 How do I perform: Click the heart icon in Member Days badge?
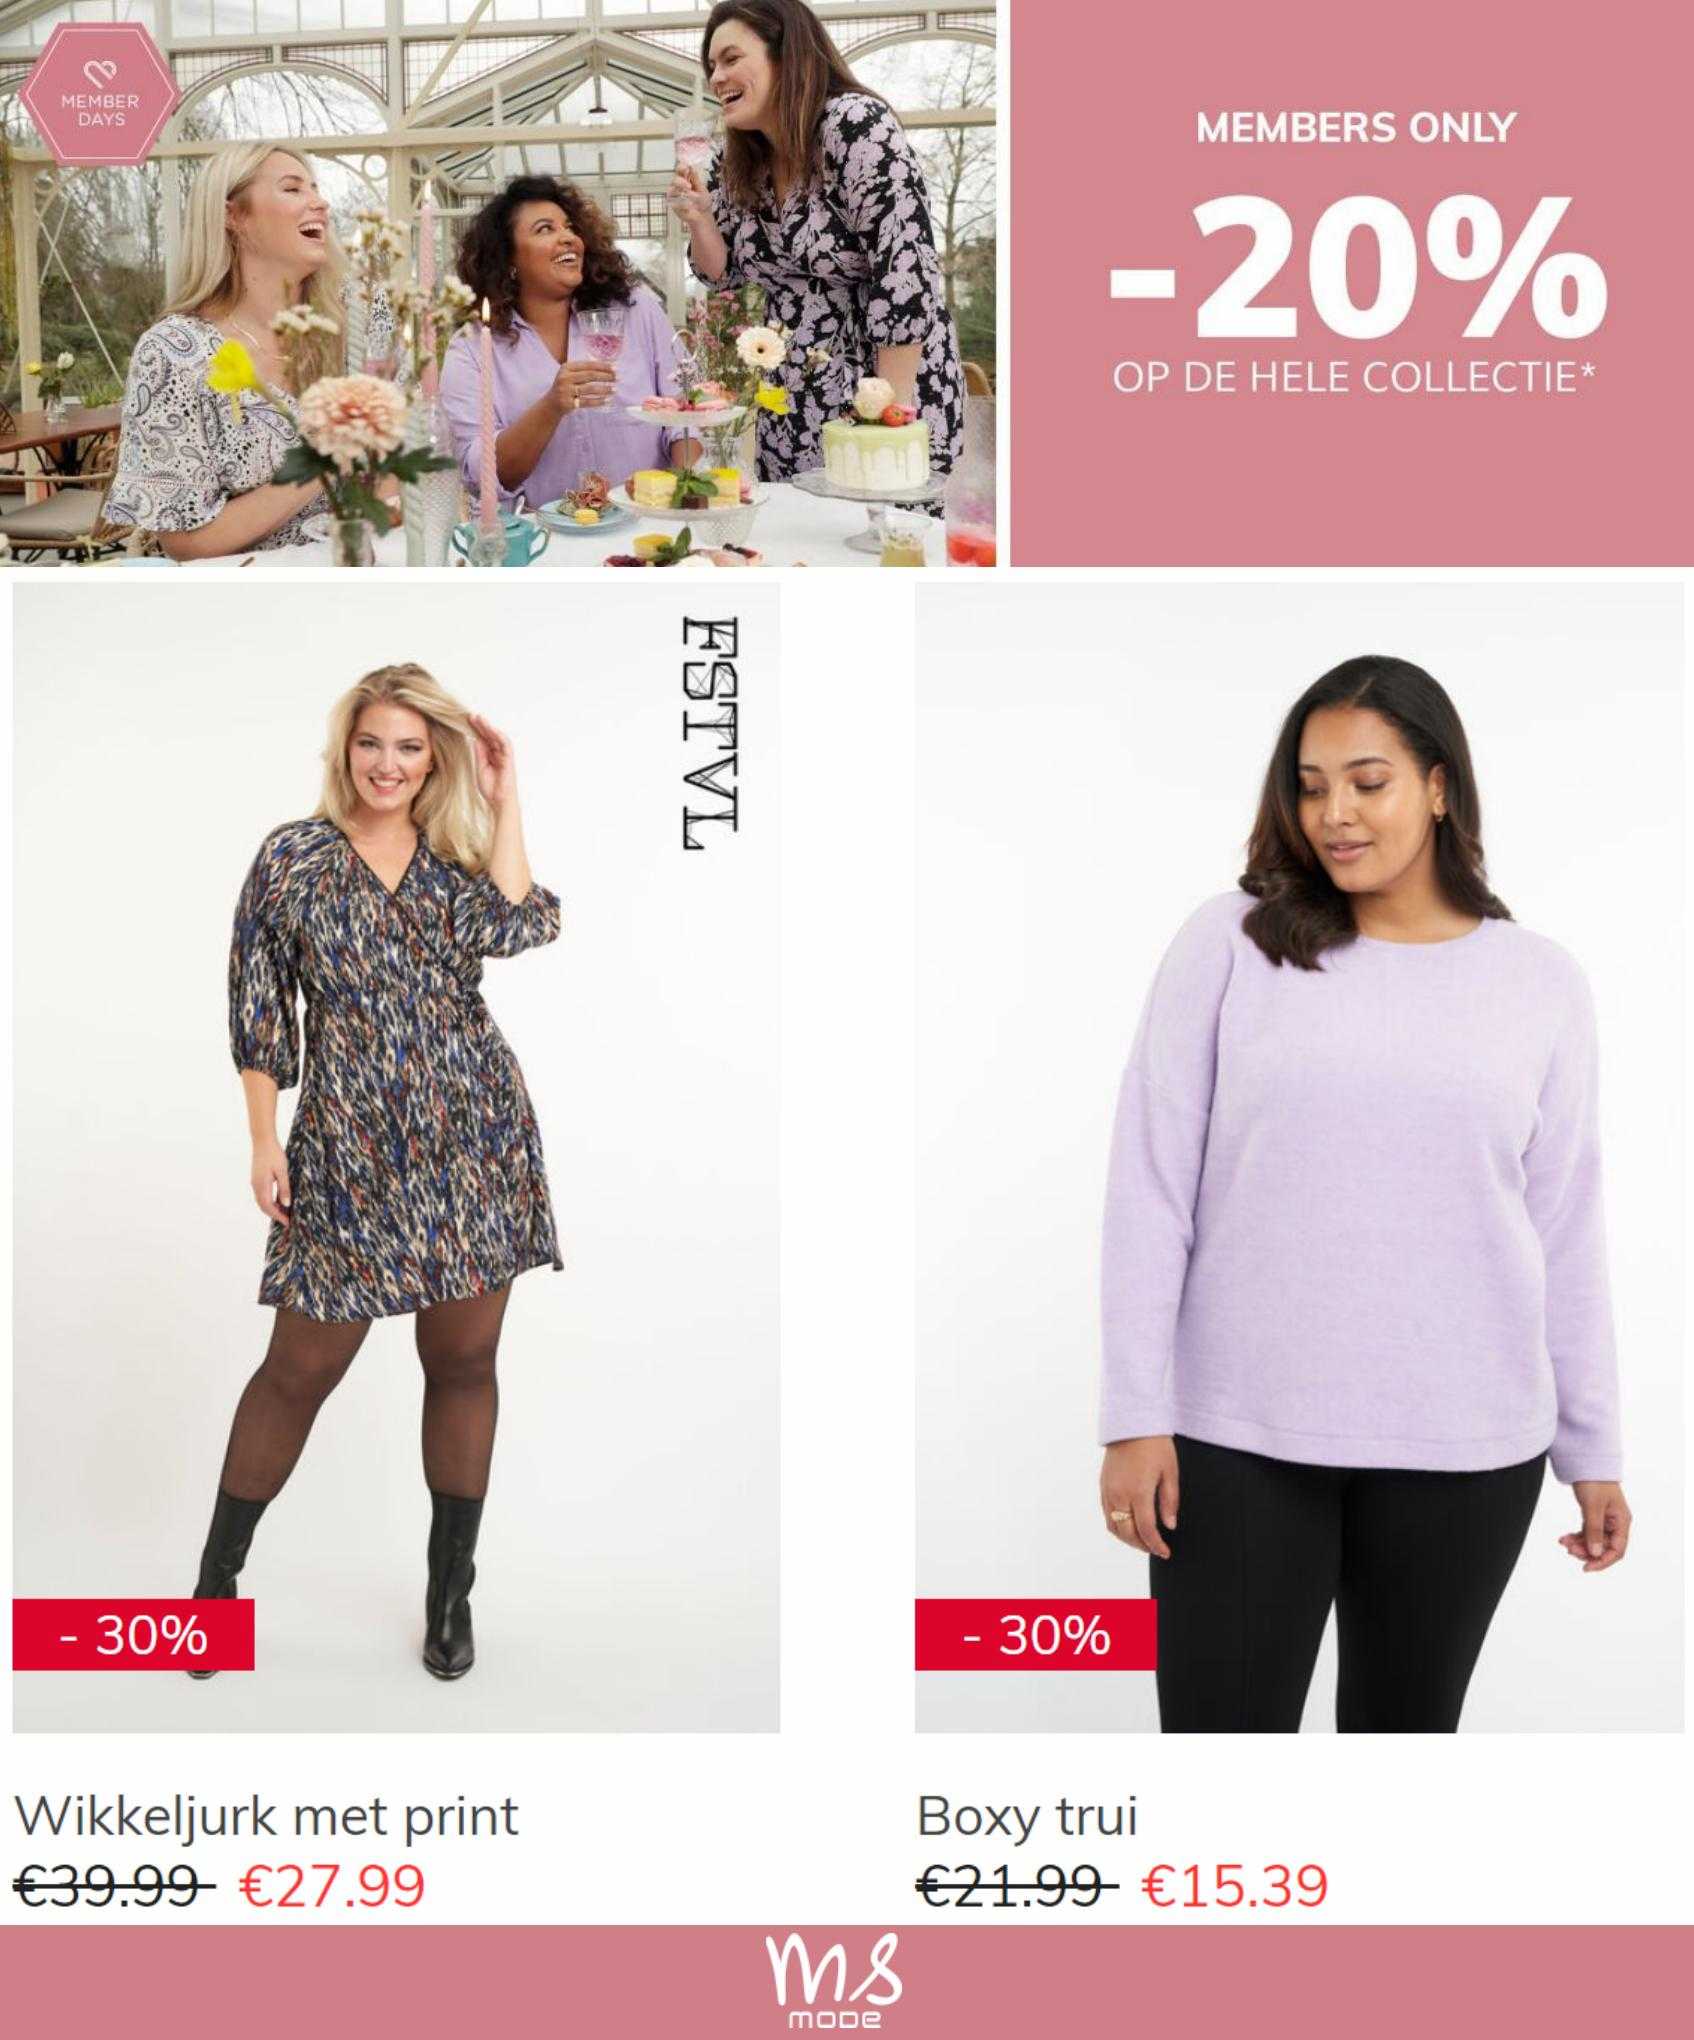click(100, 72)
